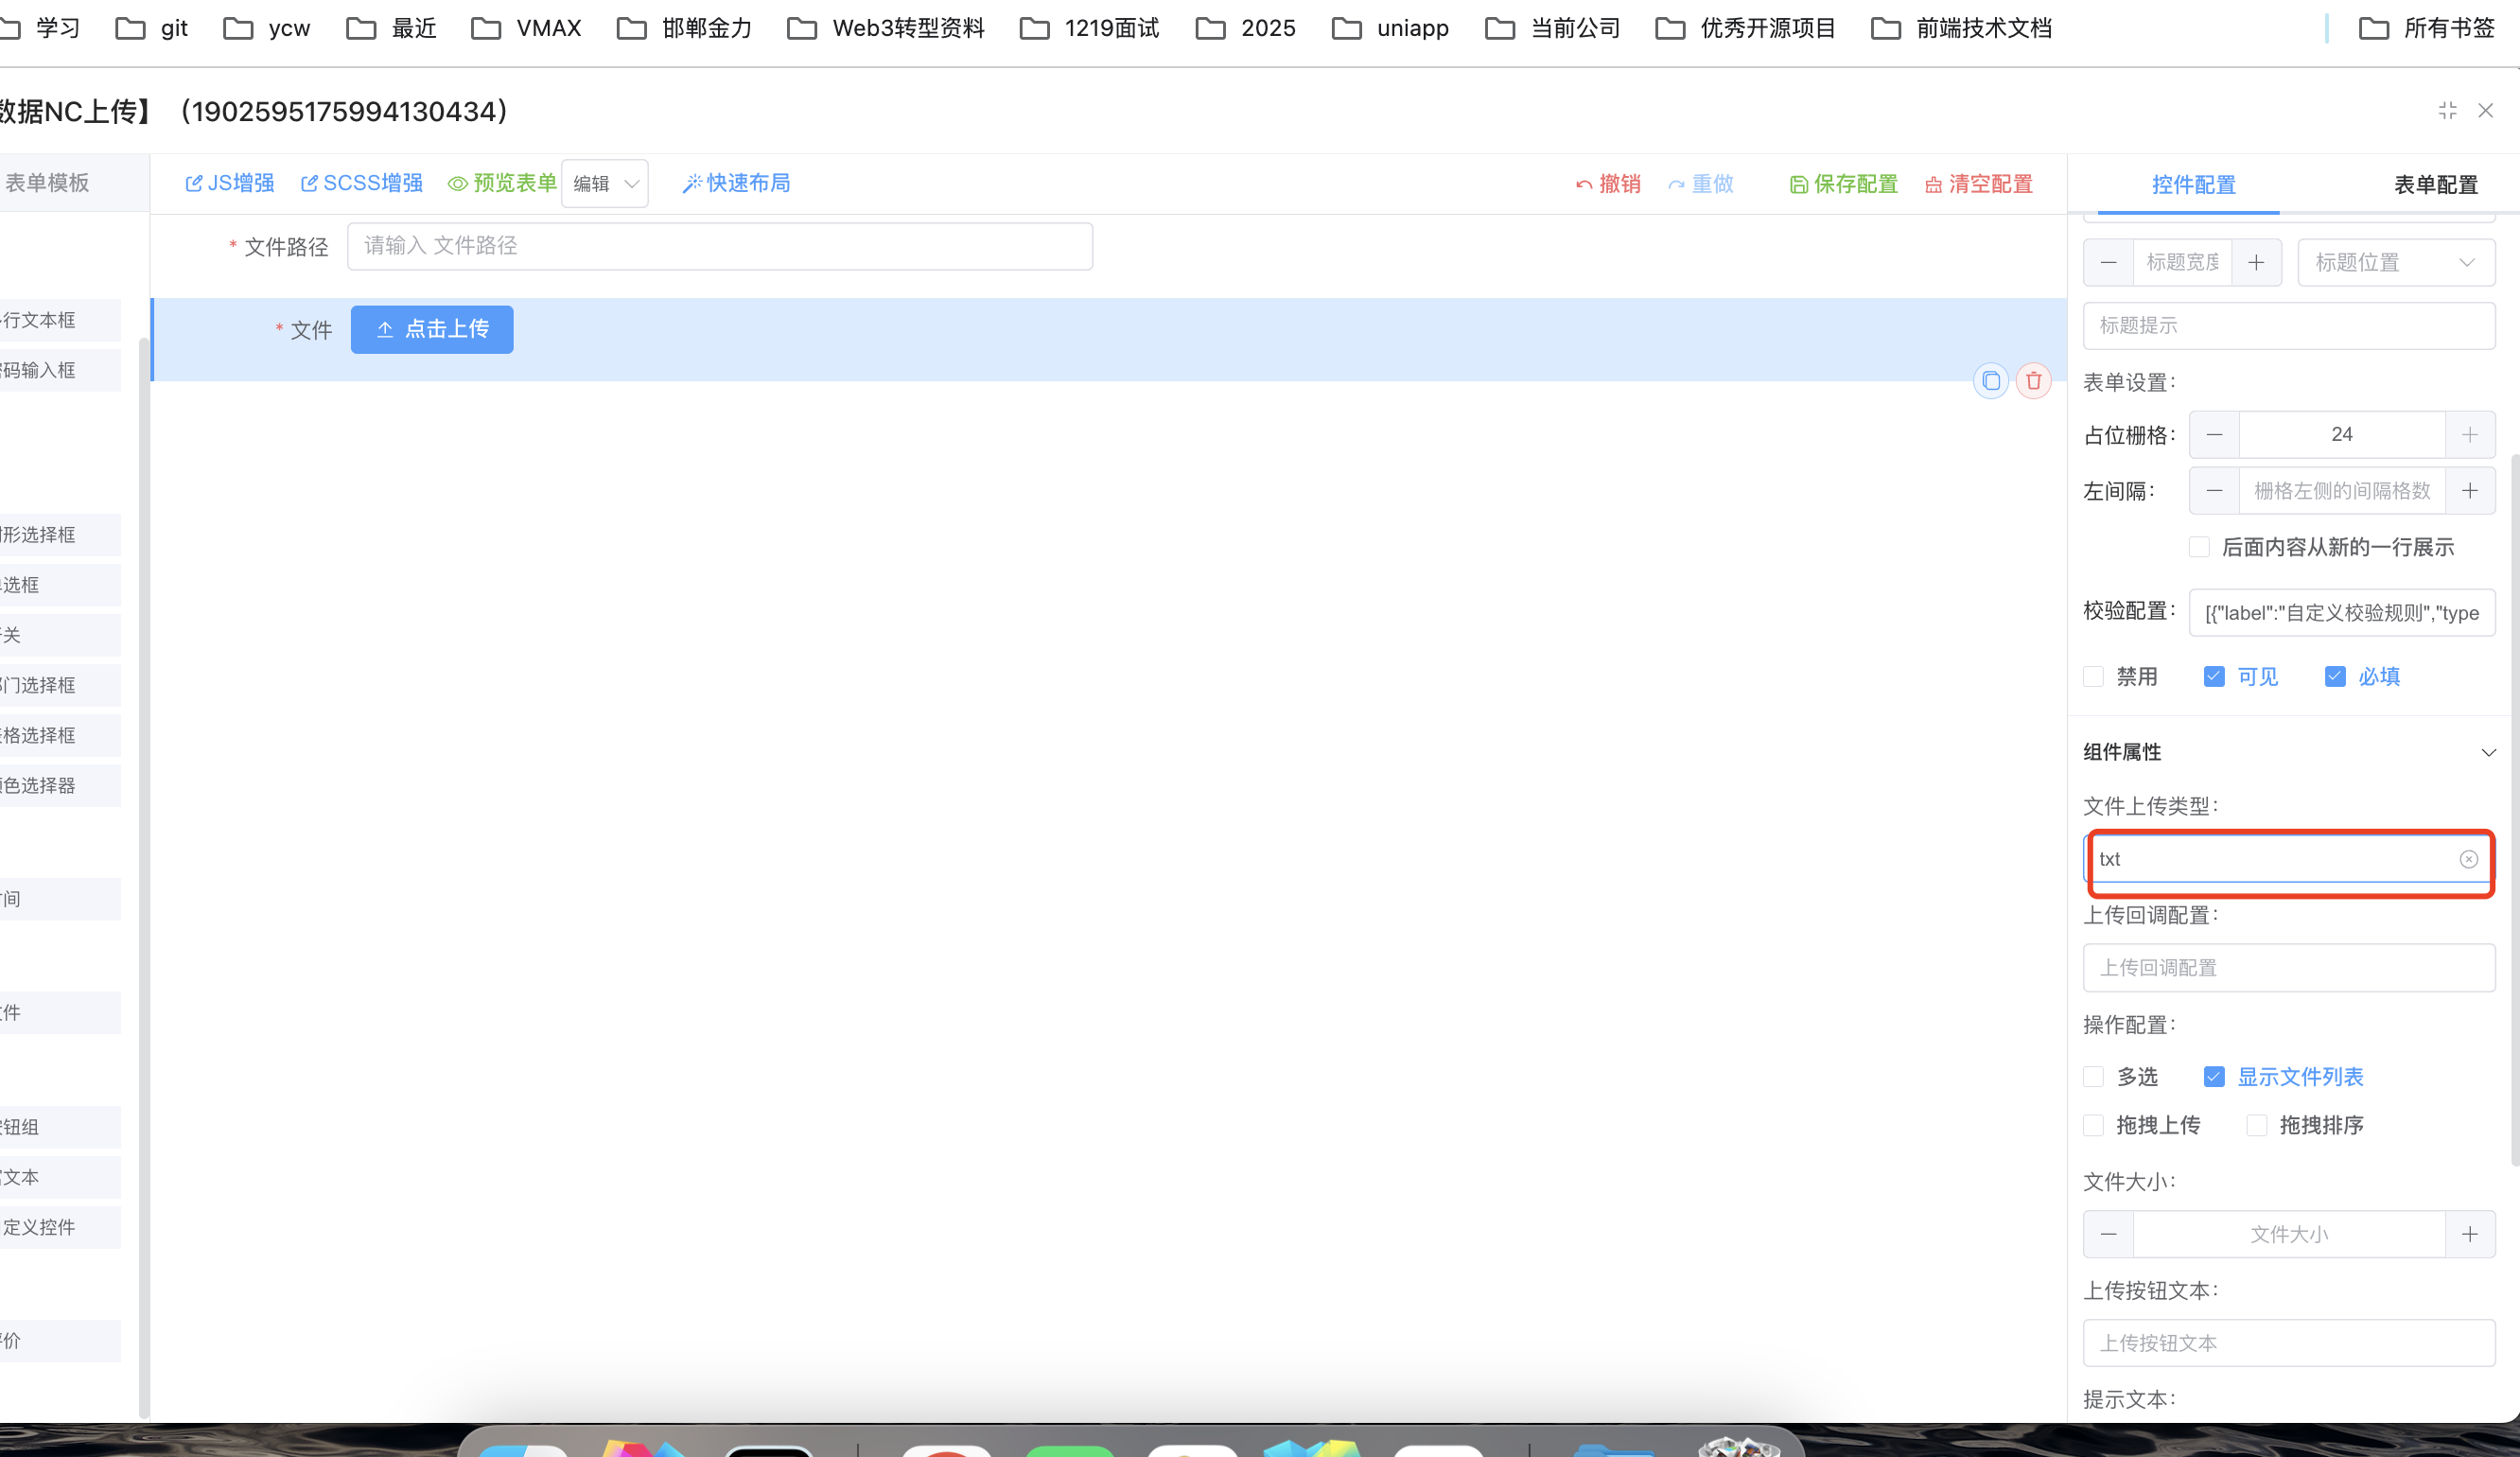Select the 控件配置 tab
The height and width of the screenshot is (1457, 2520).
(x=2193, y=185)
